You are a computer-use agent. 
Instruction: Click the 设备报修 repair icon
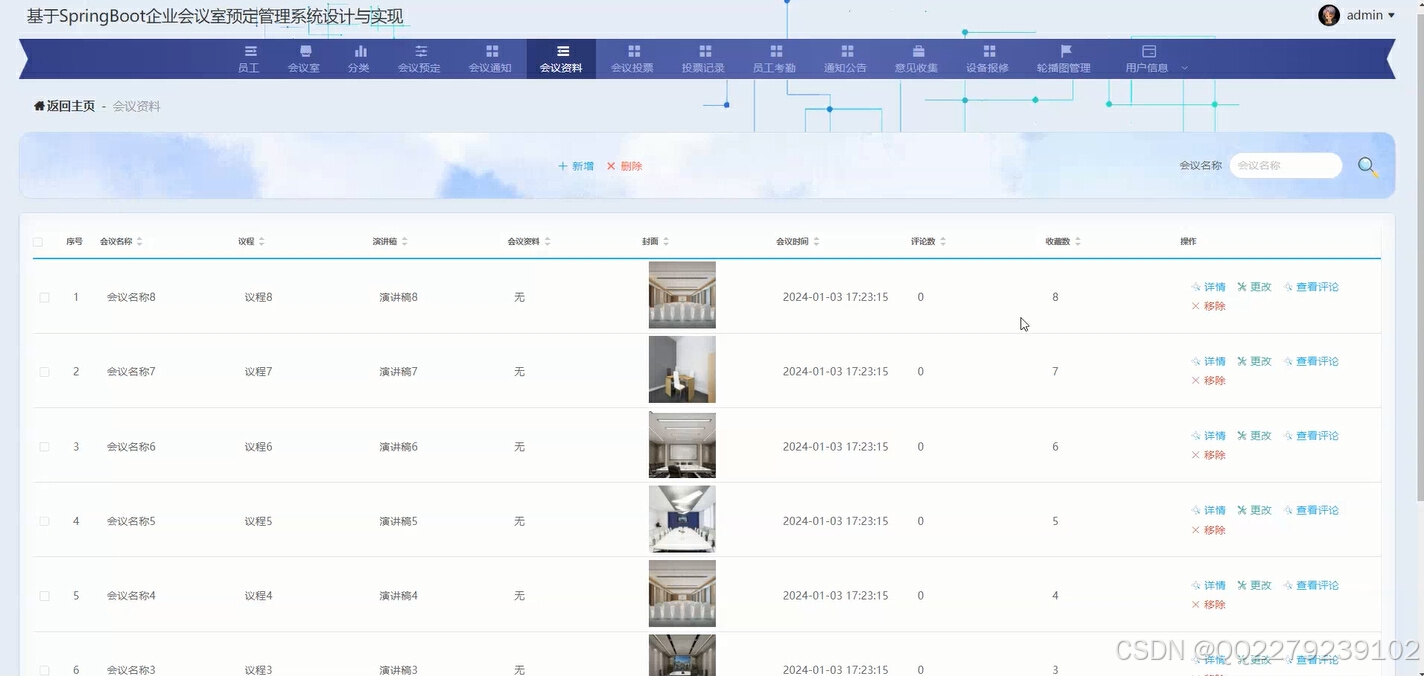987,50
